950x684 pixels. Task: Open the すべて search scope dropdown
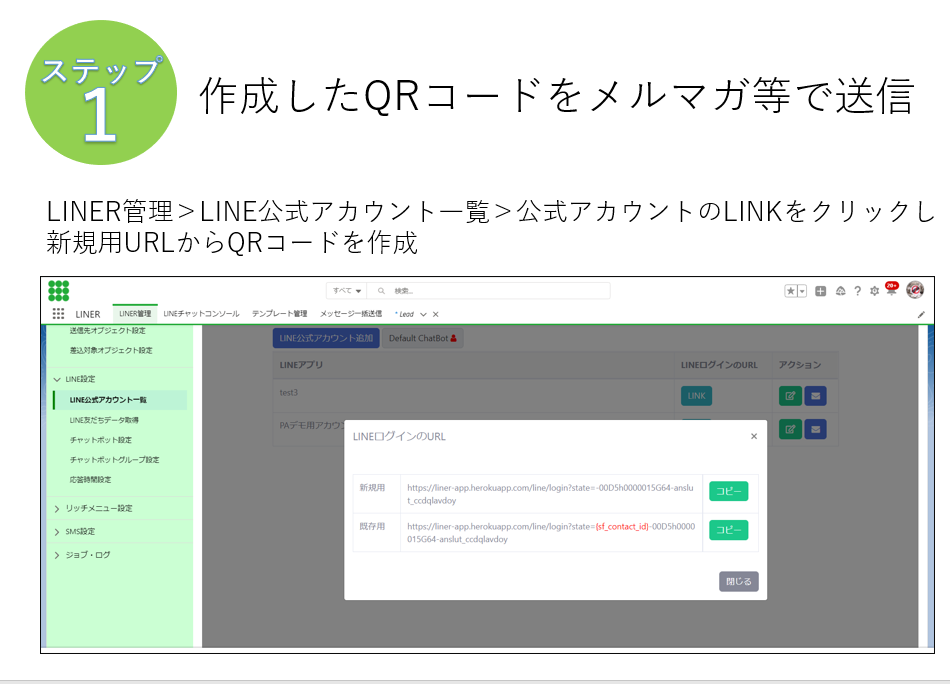click(x=347, y=291)
